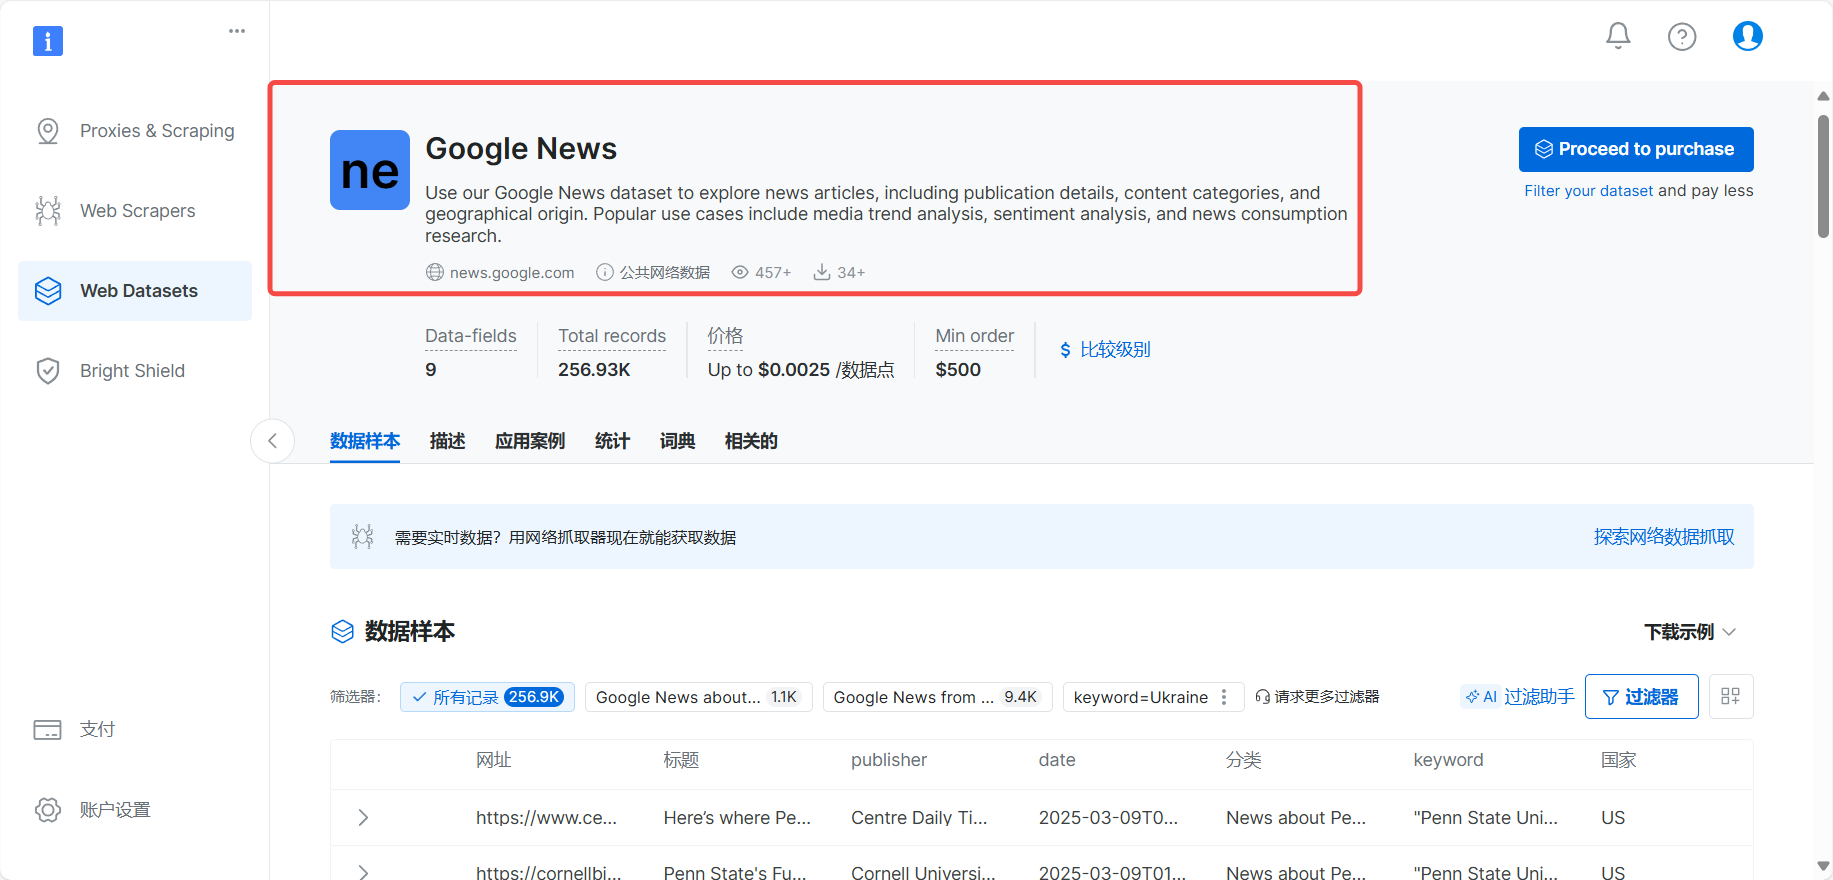Click the page vertical scrollbar thumb

point(1823,176)
